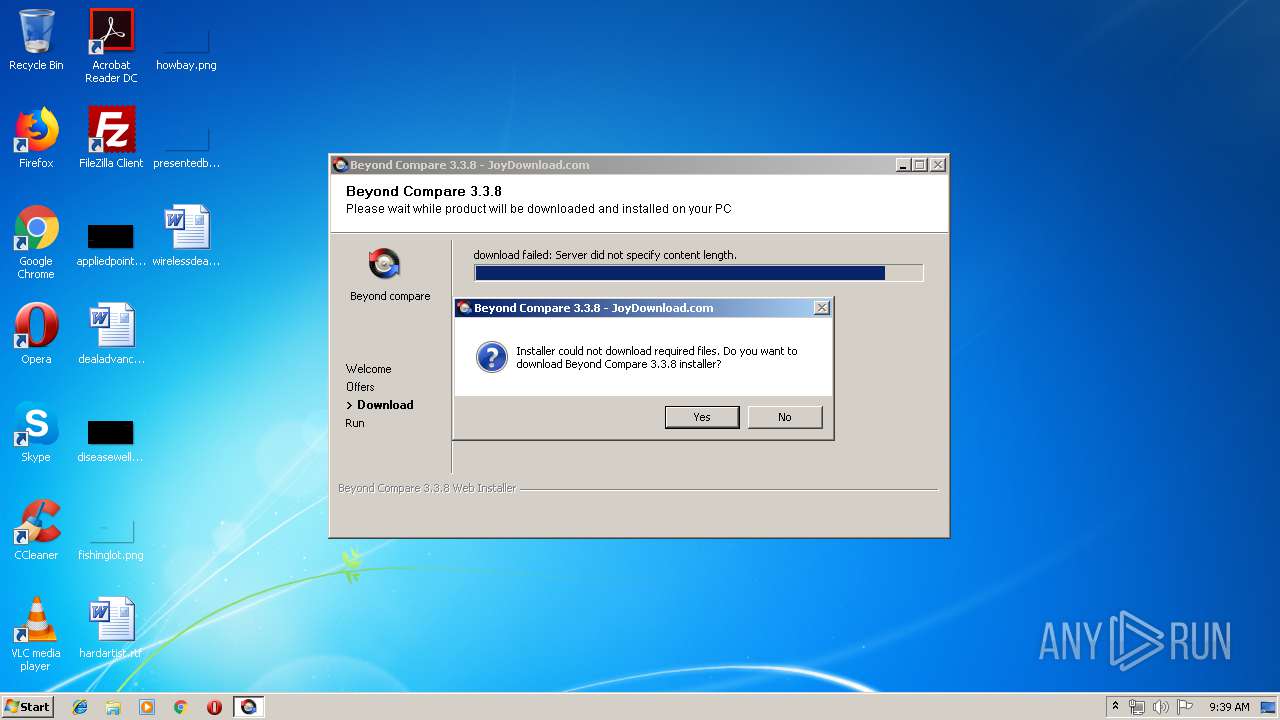The width and height of the screenshot is (1280, 720).
Task: Close the main installer window
Action: pyautogui.click(x=937, y=165)
